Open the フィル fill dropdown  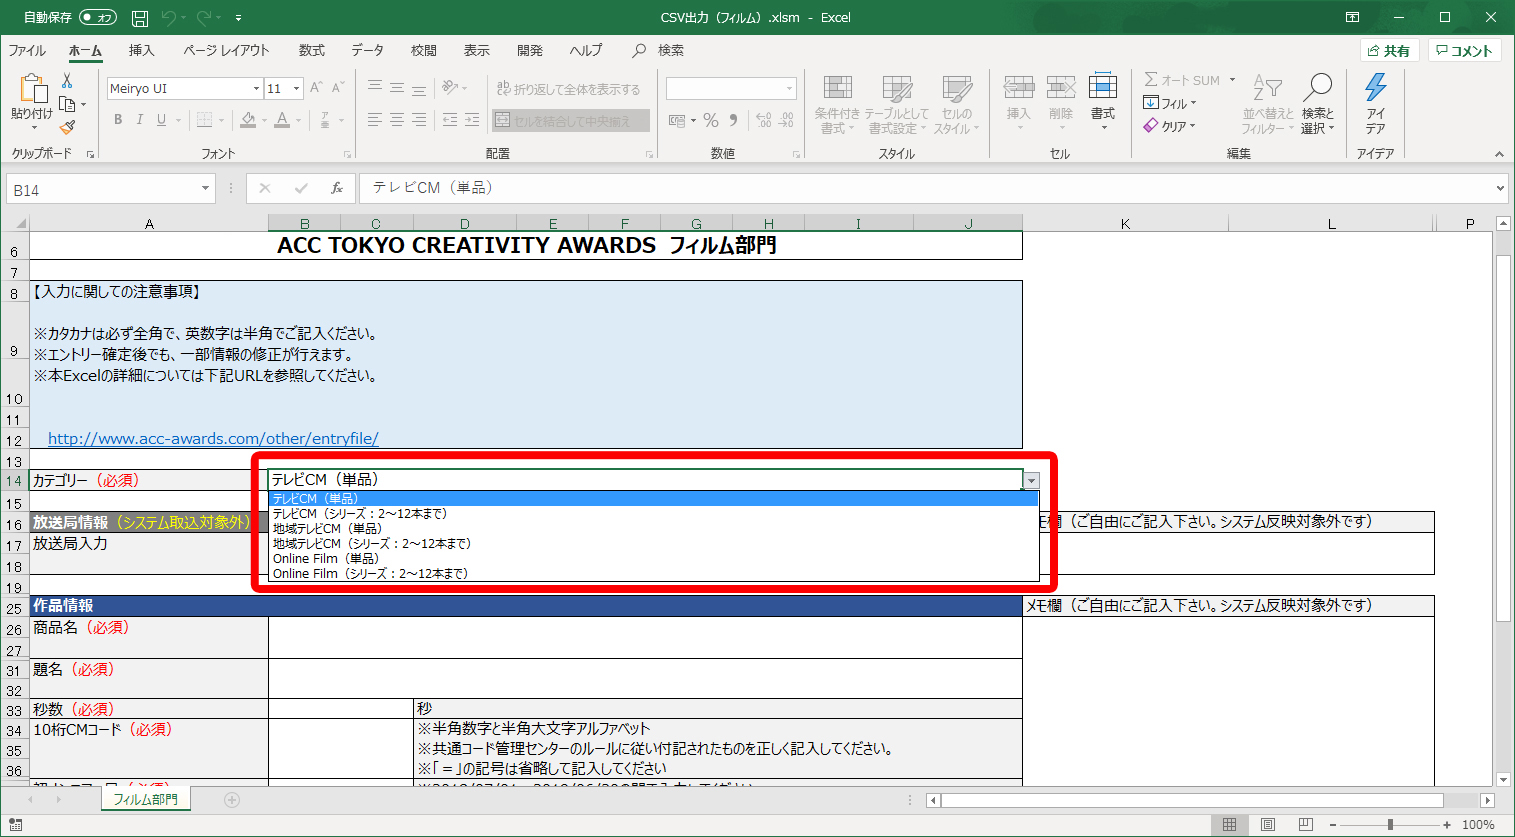(1169, 103)
